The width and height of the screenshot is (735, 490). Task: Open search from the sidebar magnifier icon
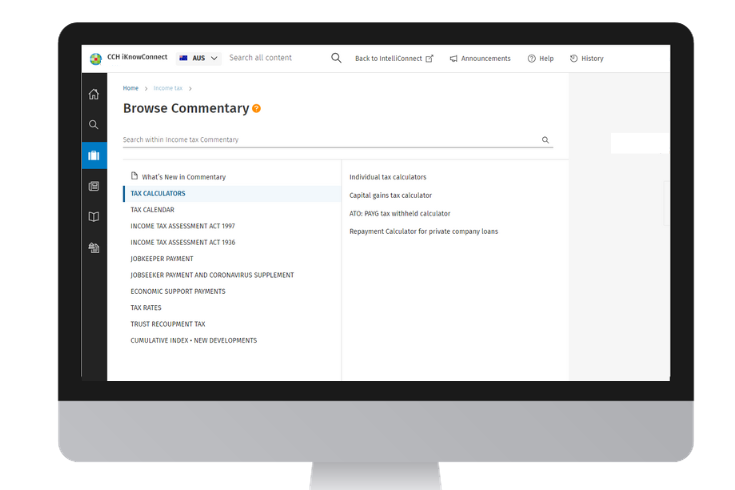94,125
